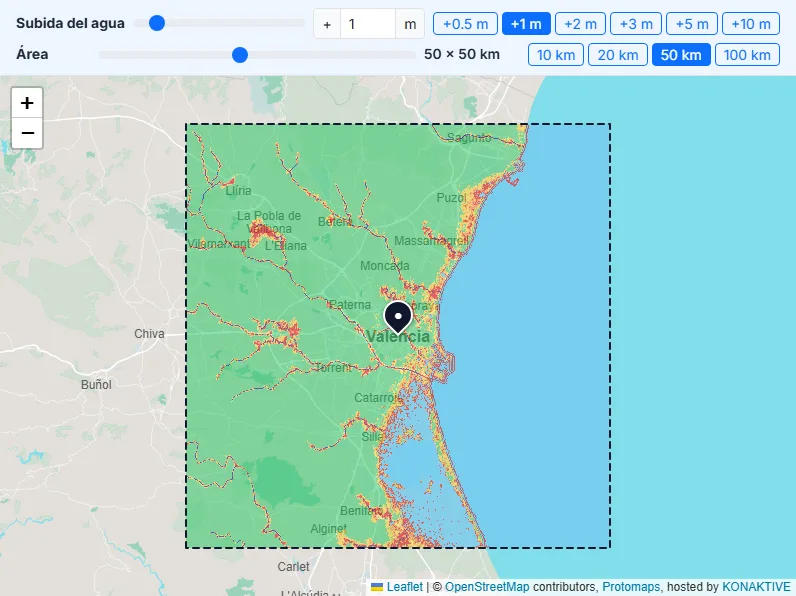Open the Protomaps link

632,587
